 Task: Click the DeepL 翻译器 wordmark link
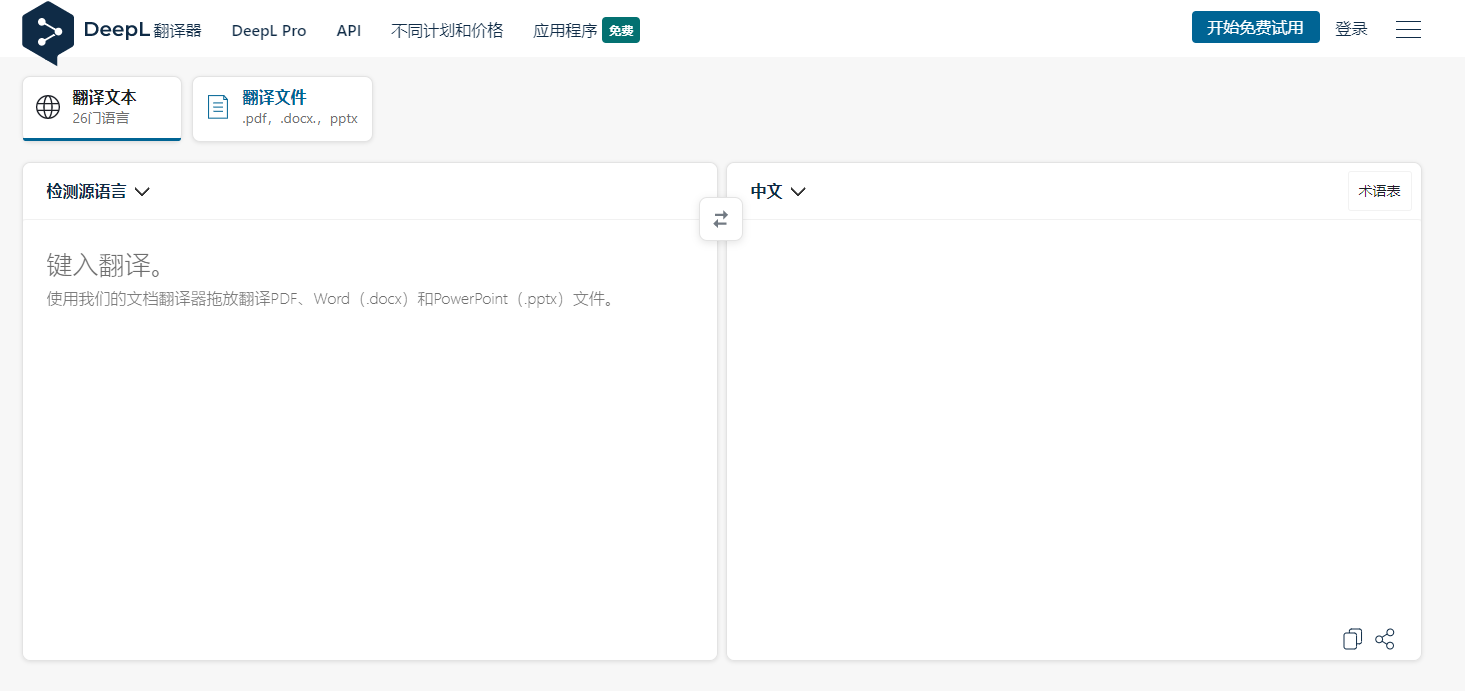[142, 30]
